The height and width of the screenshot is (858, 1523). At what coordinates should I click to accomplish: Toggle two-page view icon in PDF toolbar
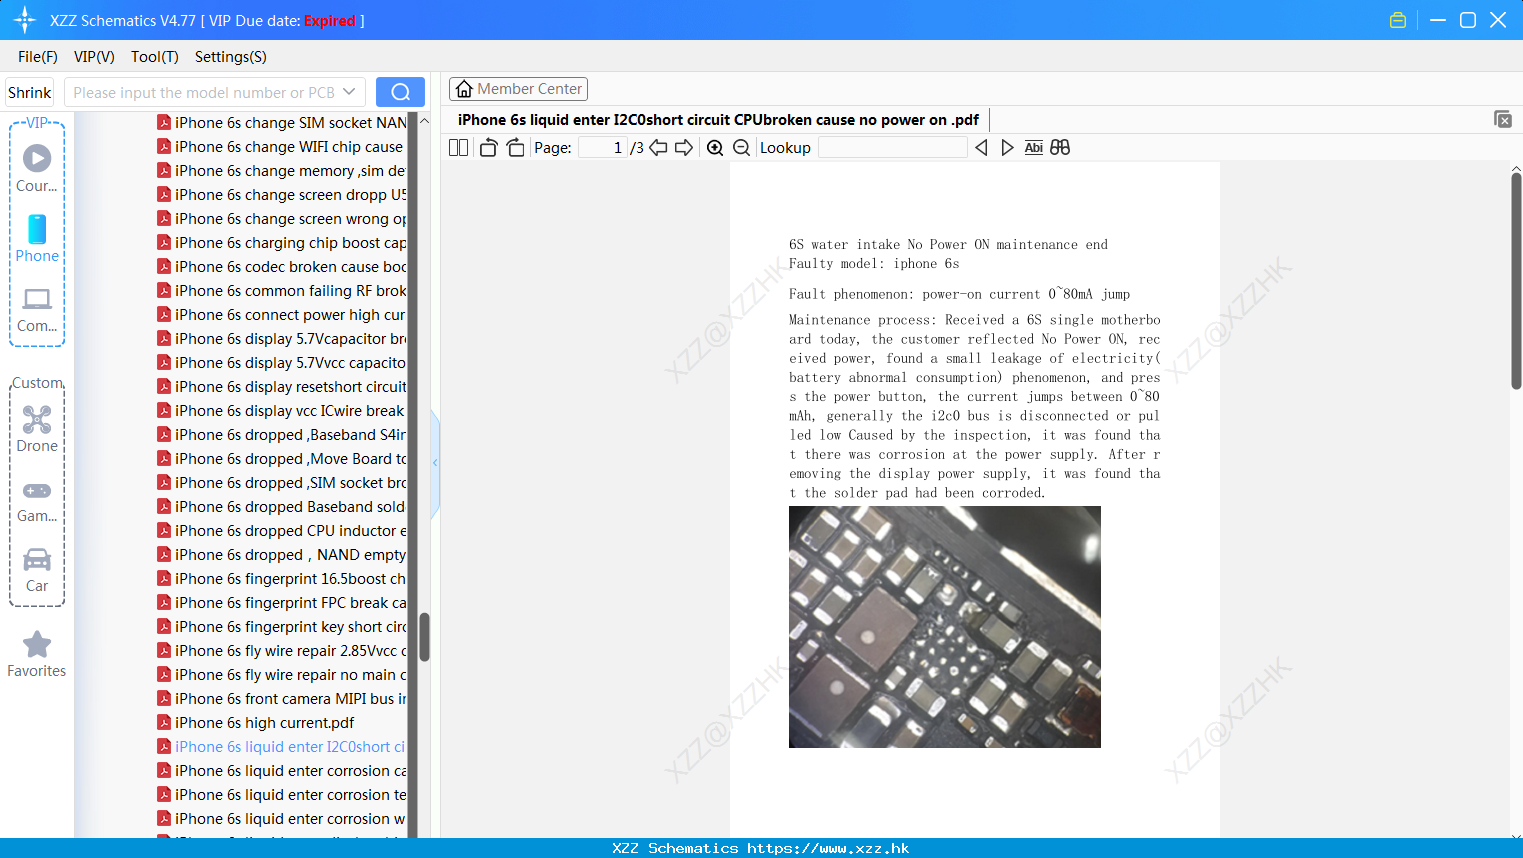pyautogui.click(x=458, y=147)
